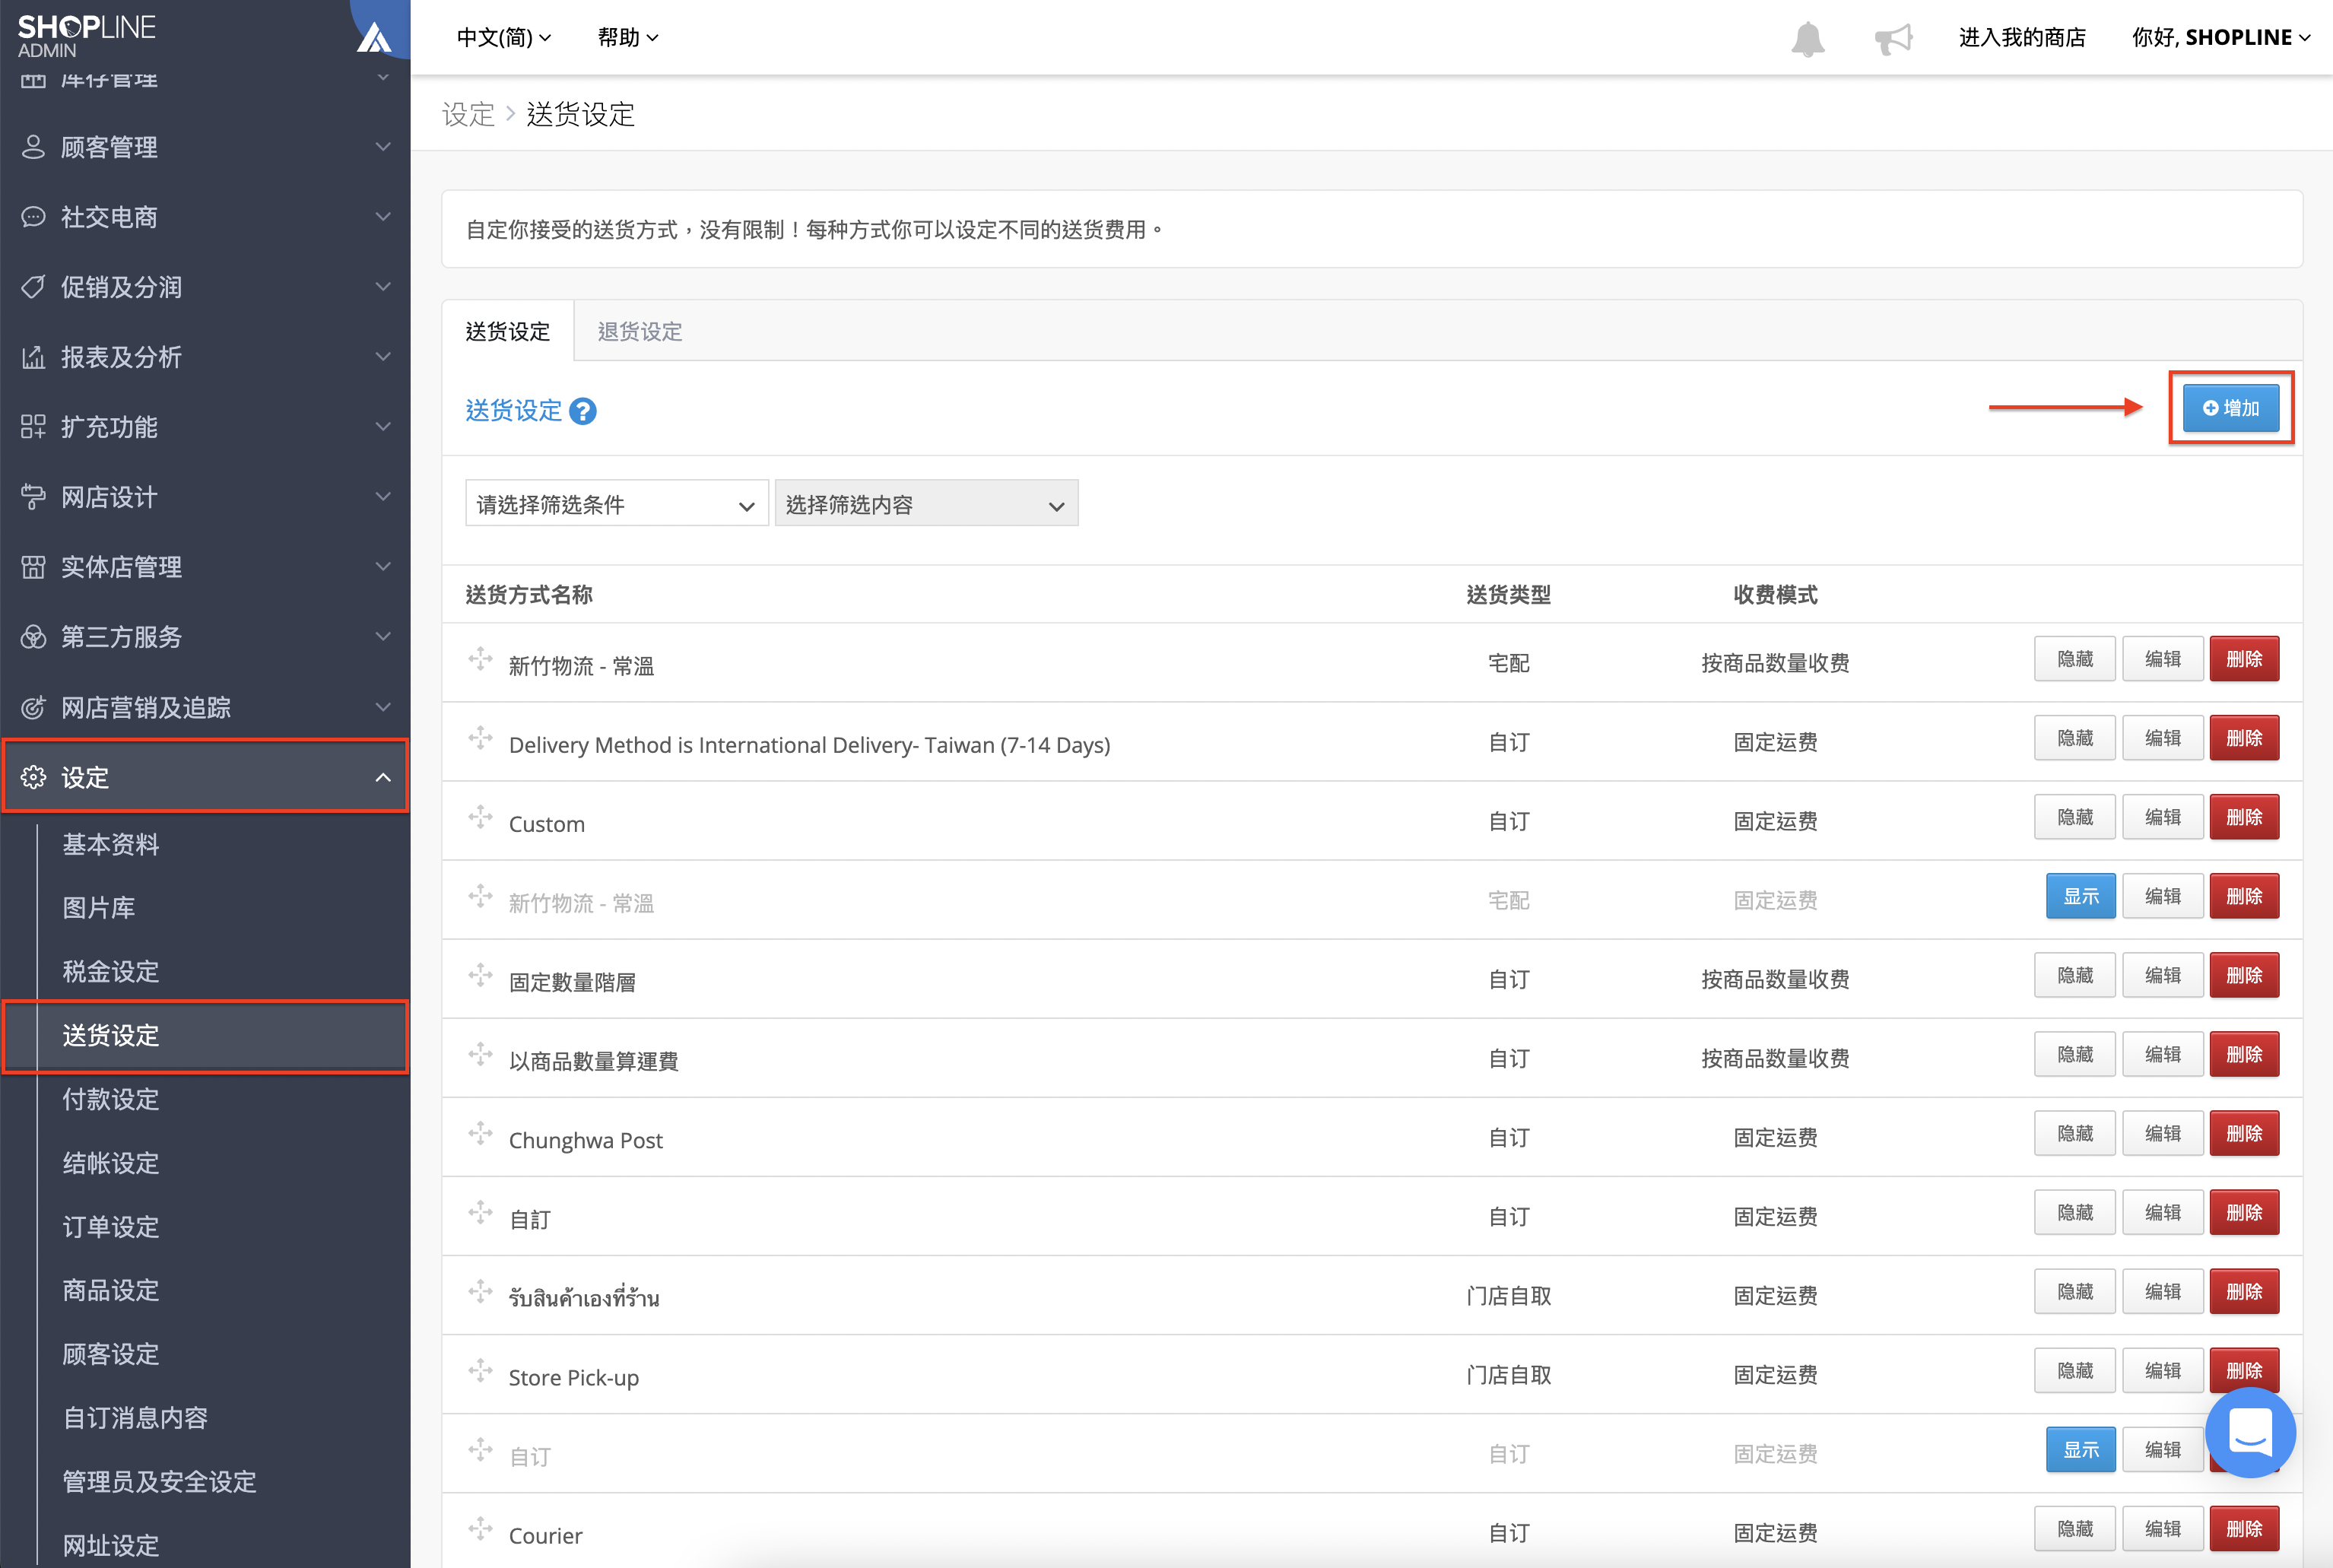2333x1568 pixels.
Task: Hide the Store Pick-up delivery method
Action: tap(2075, 1370)
